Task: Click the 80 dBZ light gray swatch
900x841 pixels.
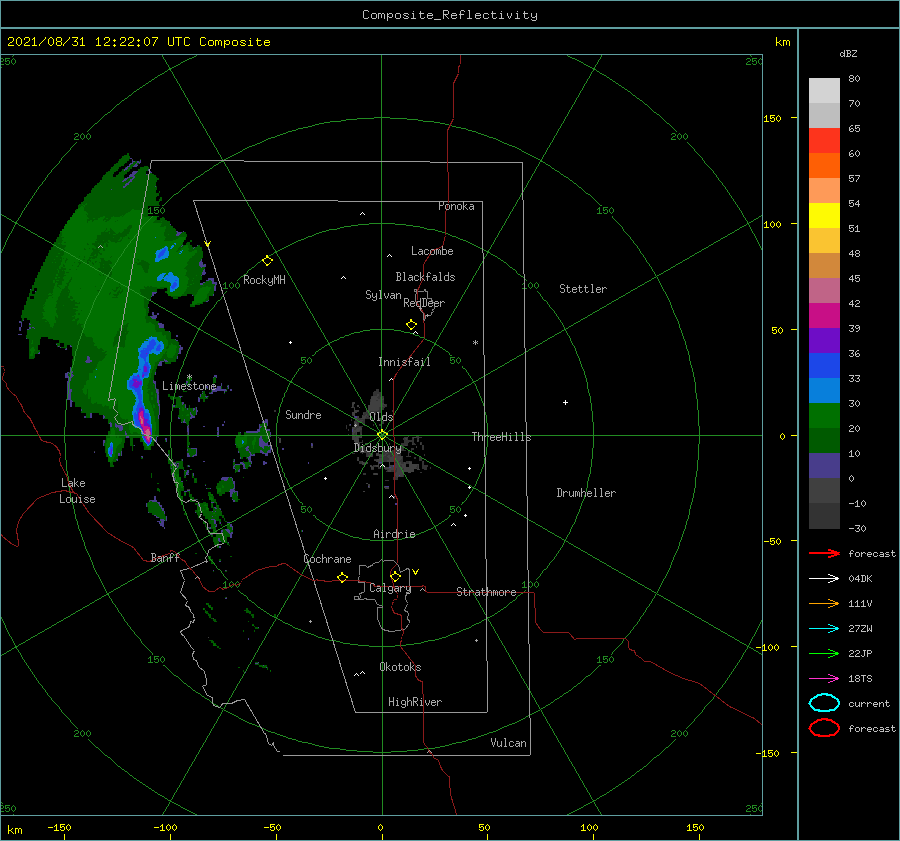Action: [x=824, y=90]
